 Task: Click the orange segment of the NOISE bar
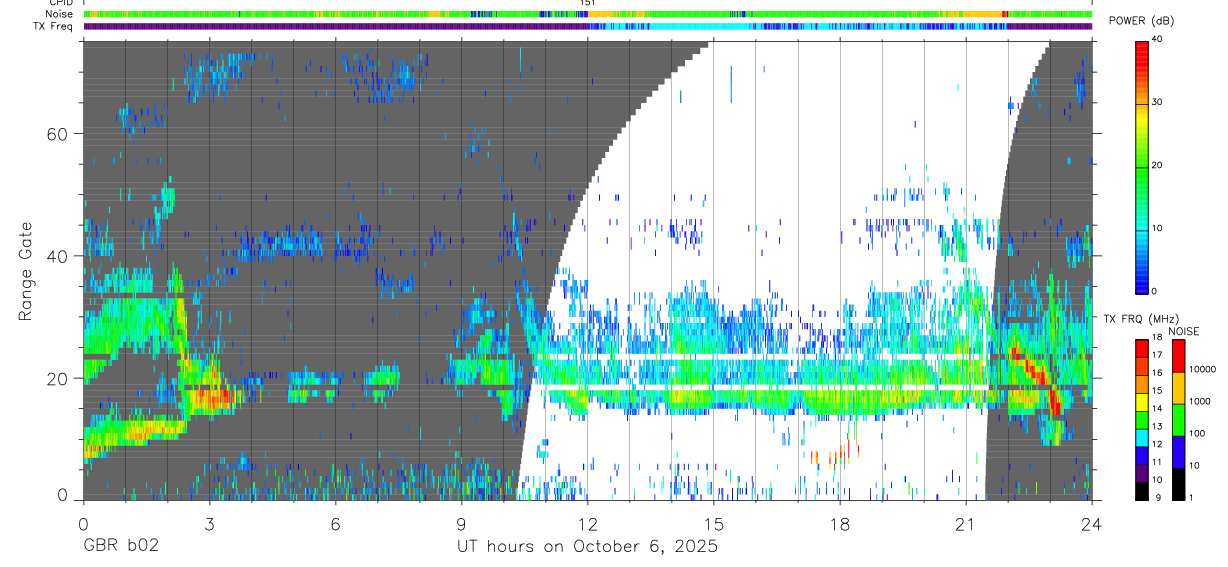click(x=1179, y=387)
